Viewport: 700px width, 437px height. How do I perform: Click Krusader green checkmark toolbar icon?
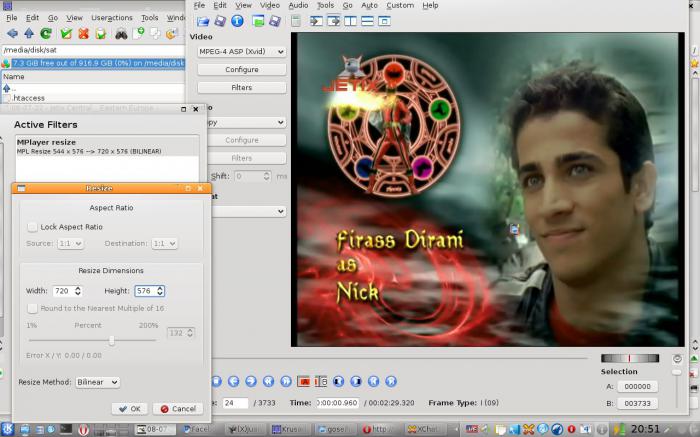(x=66, y=33)
